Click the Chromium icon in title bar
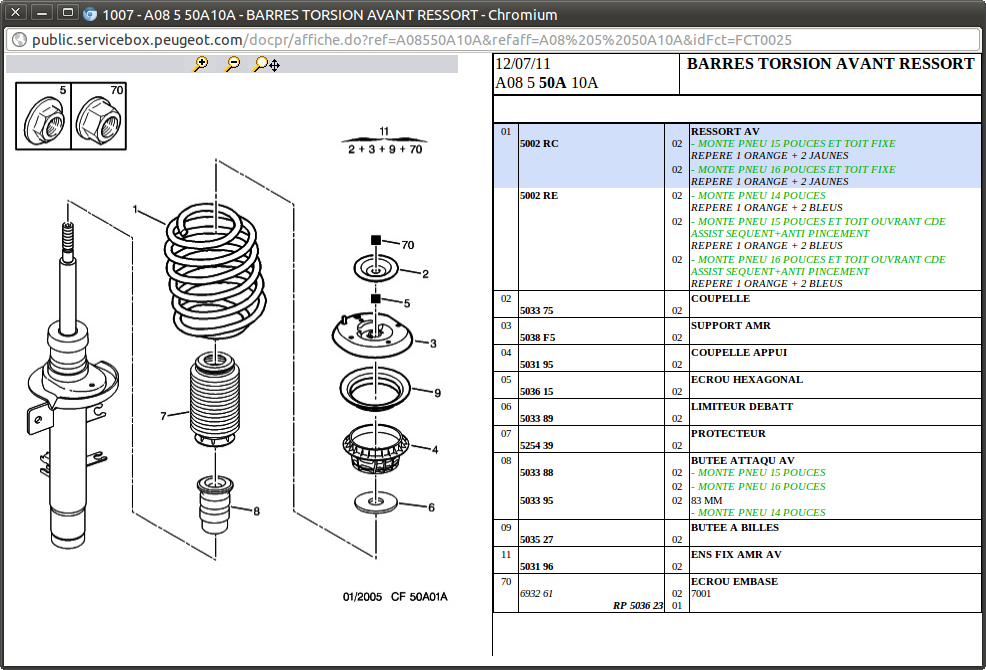 (90, 14)
